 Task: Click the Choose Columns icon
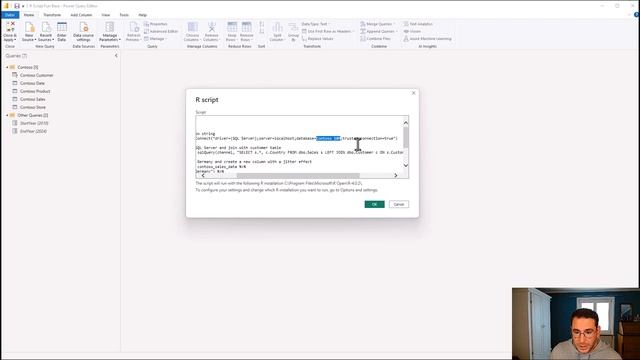(192, 27)
